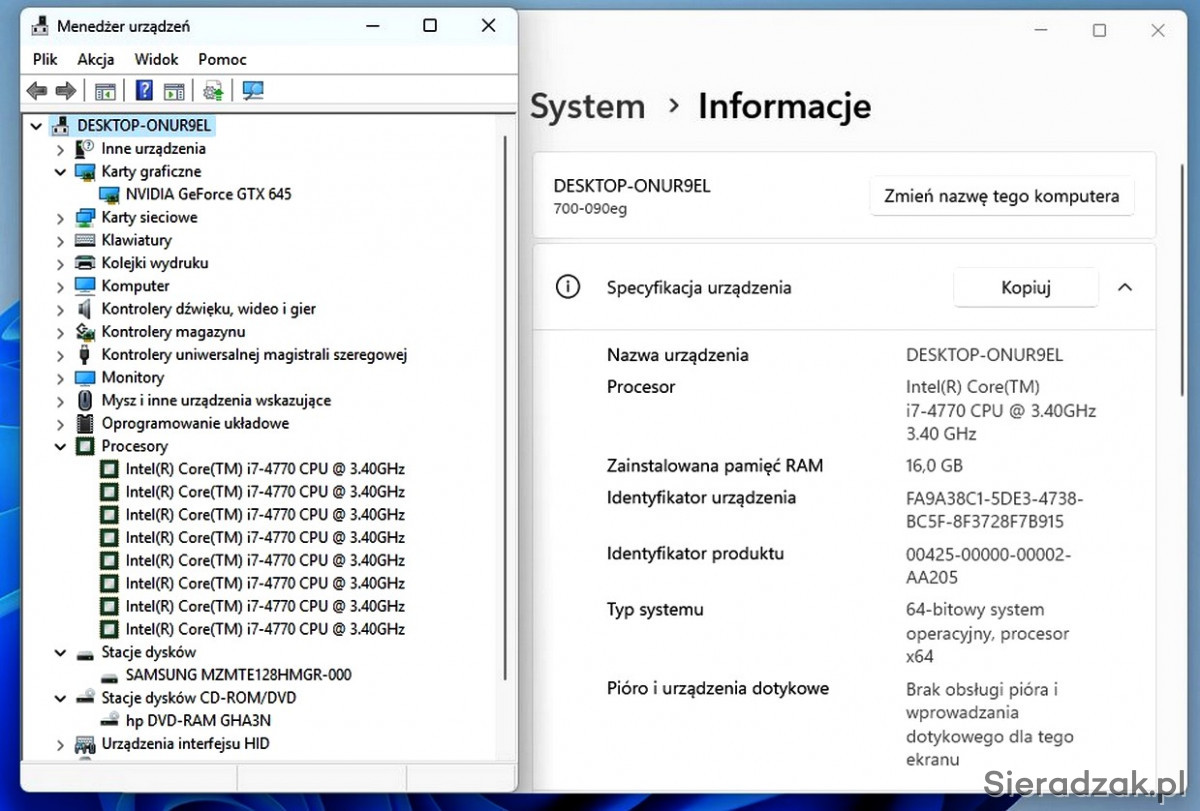Open the Akcja menu
The width and height of the screenshot is (1200, 811).
click(96, 59)
